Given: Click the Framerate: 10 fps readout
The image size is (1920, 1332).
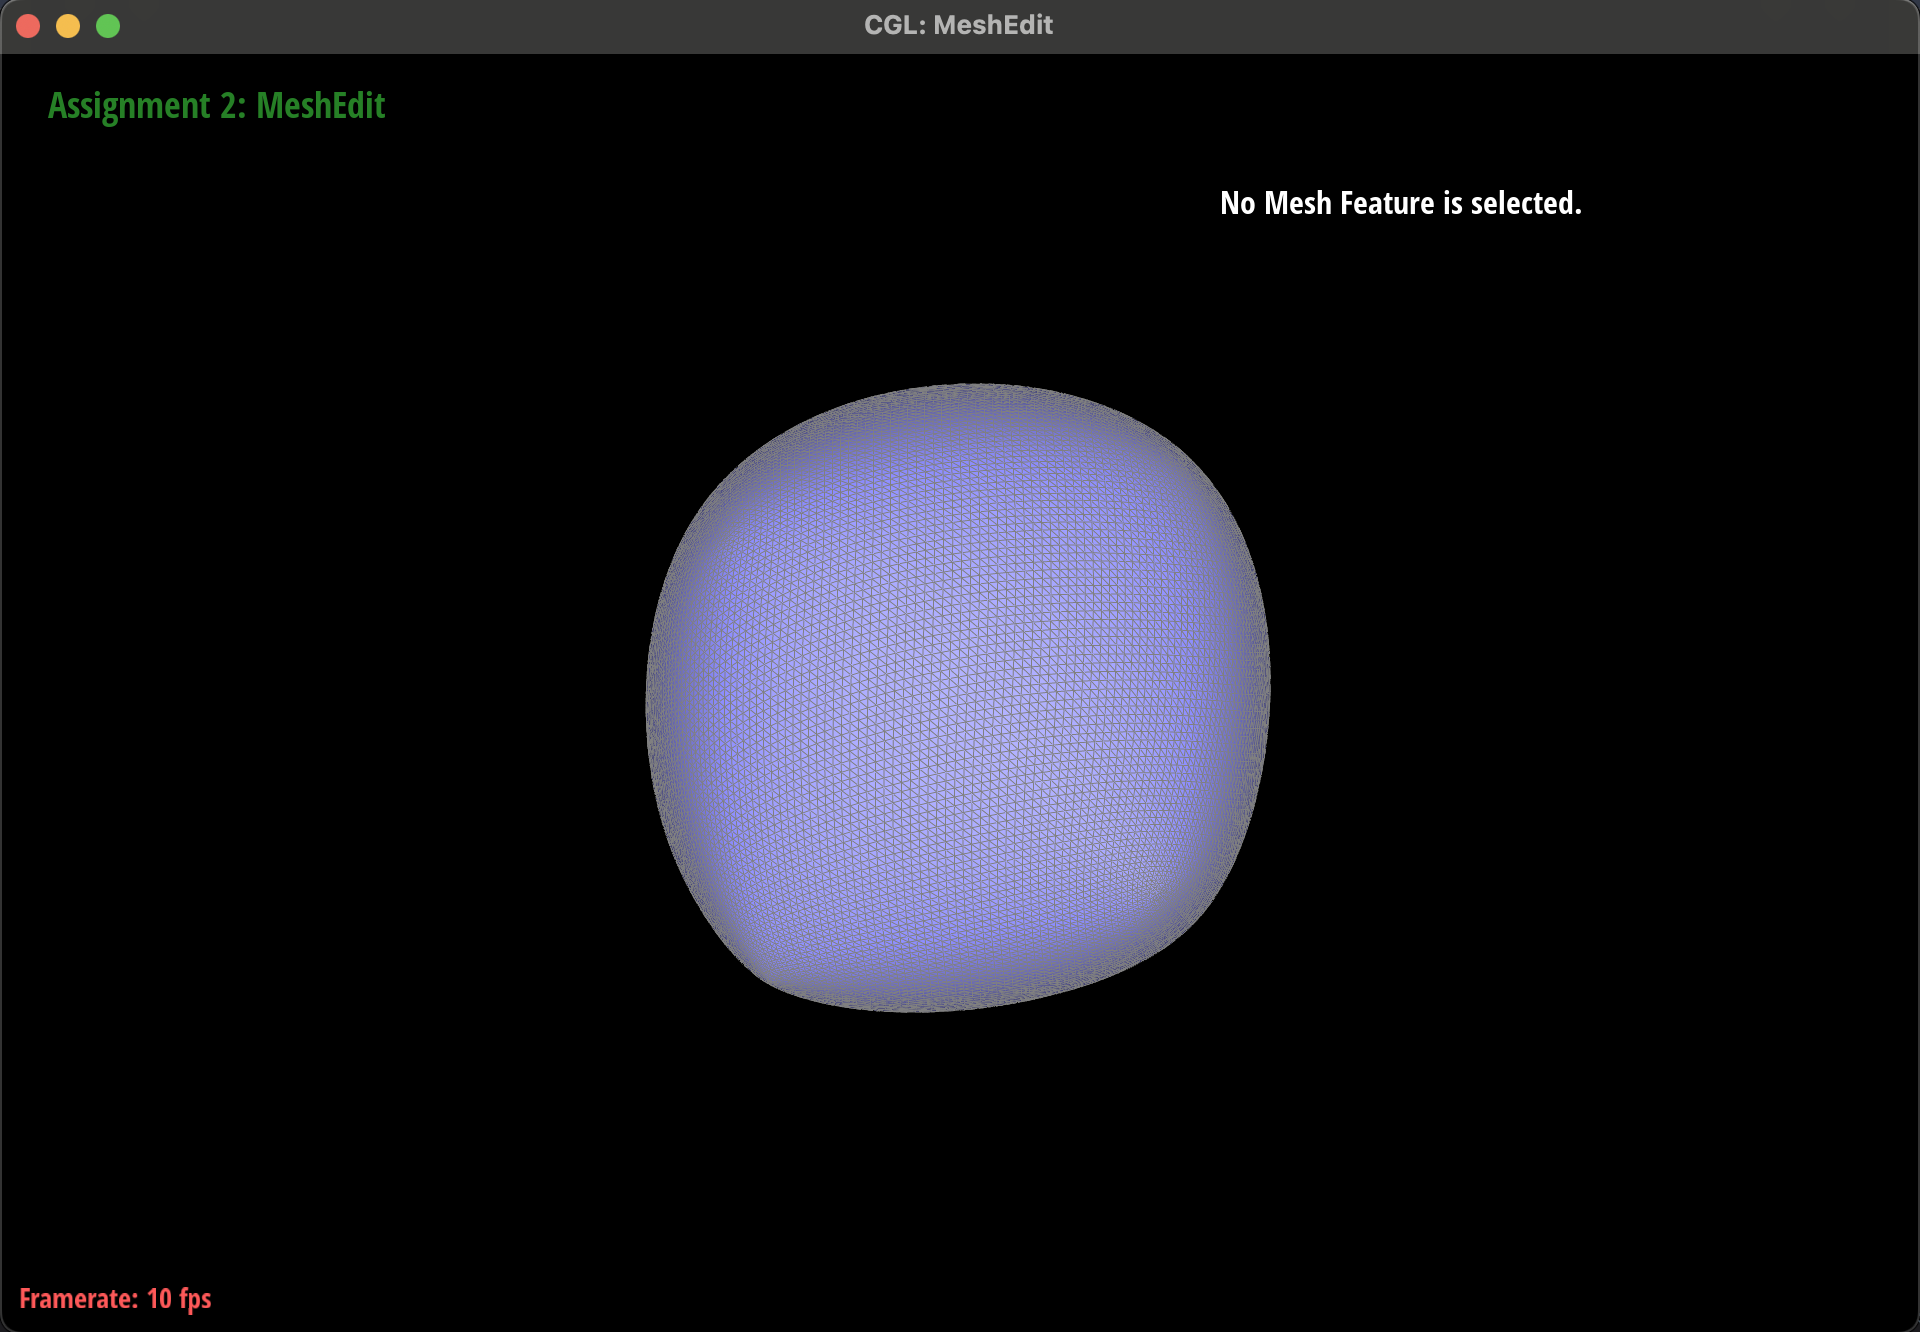Looking at the screenshot, I should click(x=115, y=1298).
